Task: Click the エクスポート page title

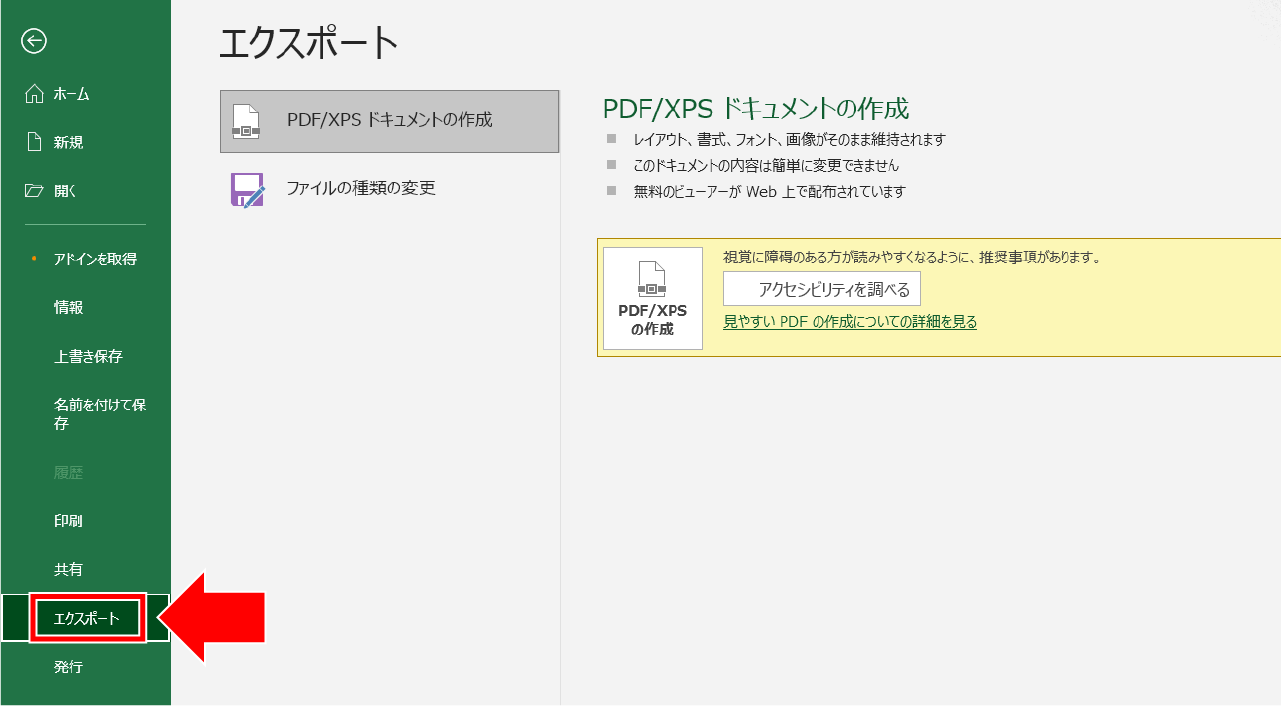Action: pos(308,43)
